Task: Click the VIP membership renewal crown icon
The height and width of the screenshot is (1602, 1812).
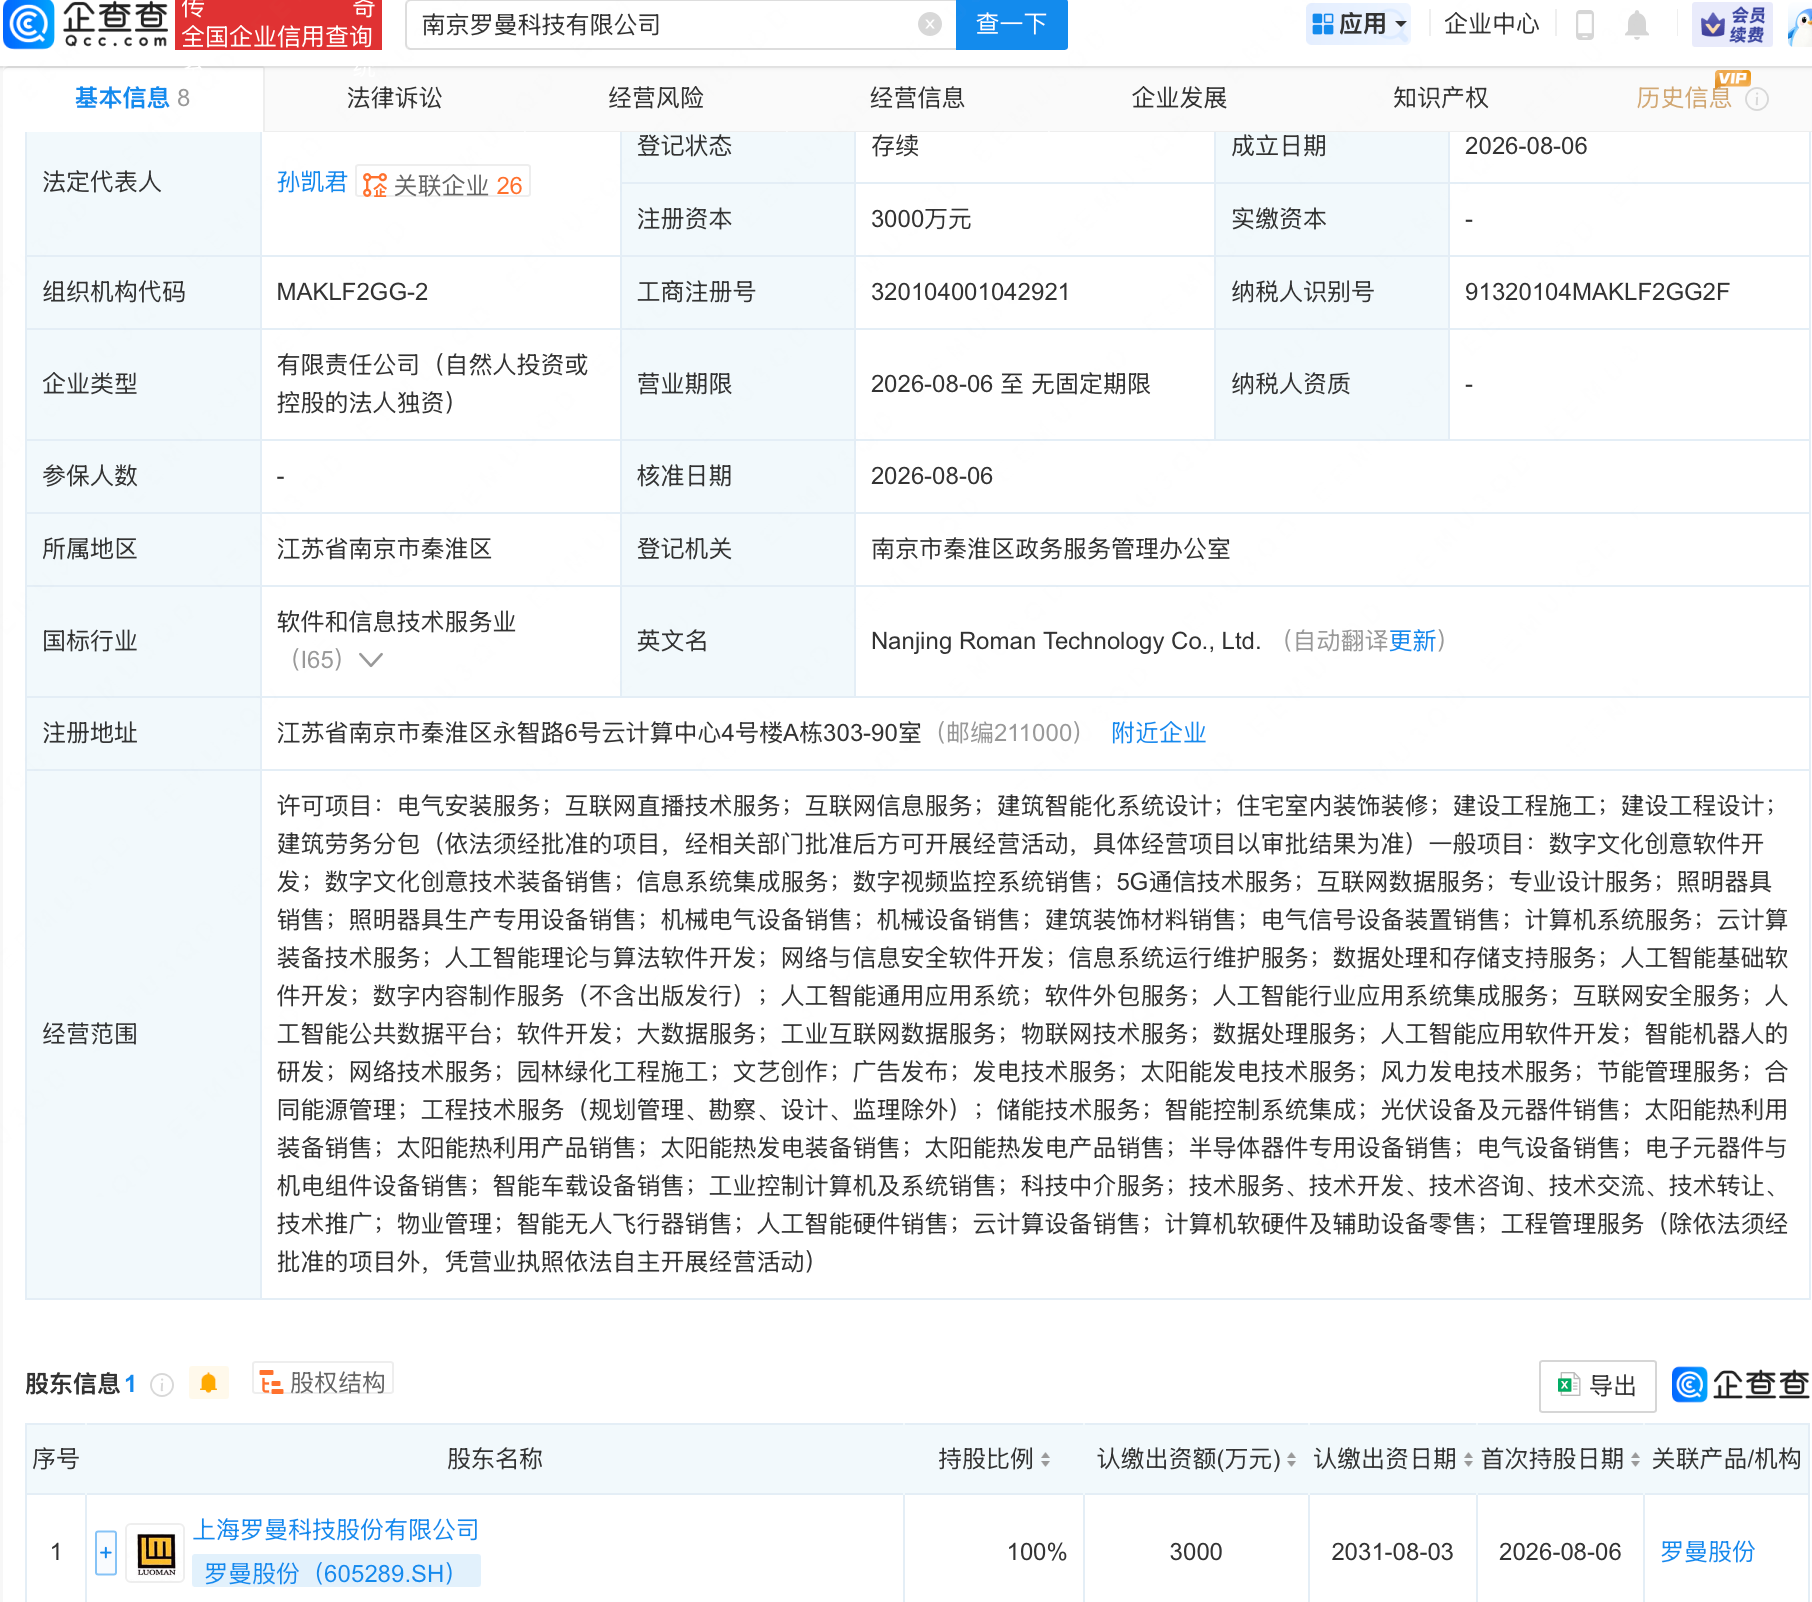Action: coord(1714,24)
